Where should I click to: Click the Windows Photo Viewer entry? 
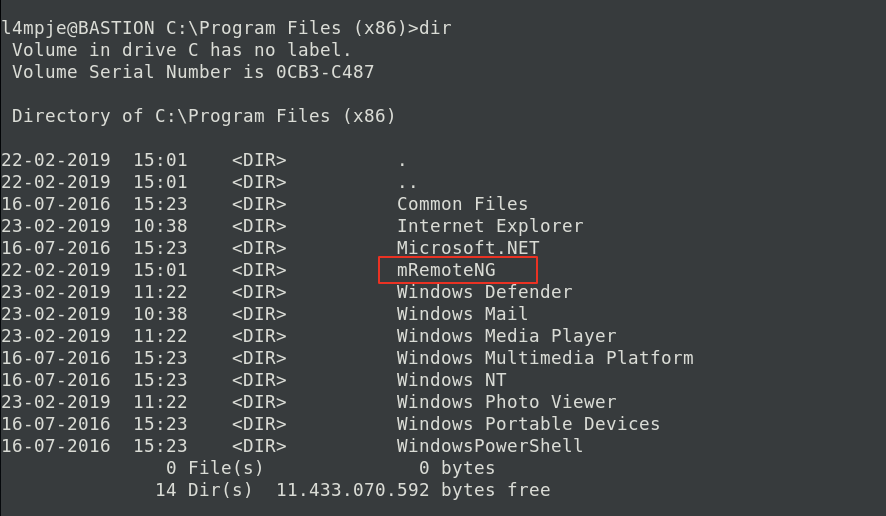click(506, 402)
